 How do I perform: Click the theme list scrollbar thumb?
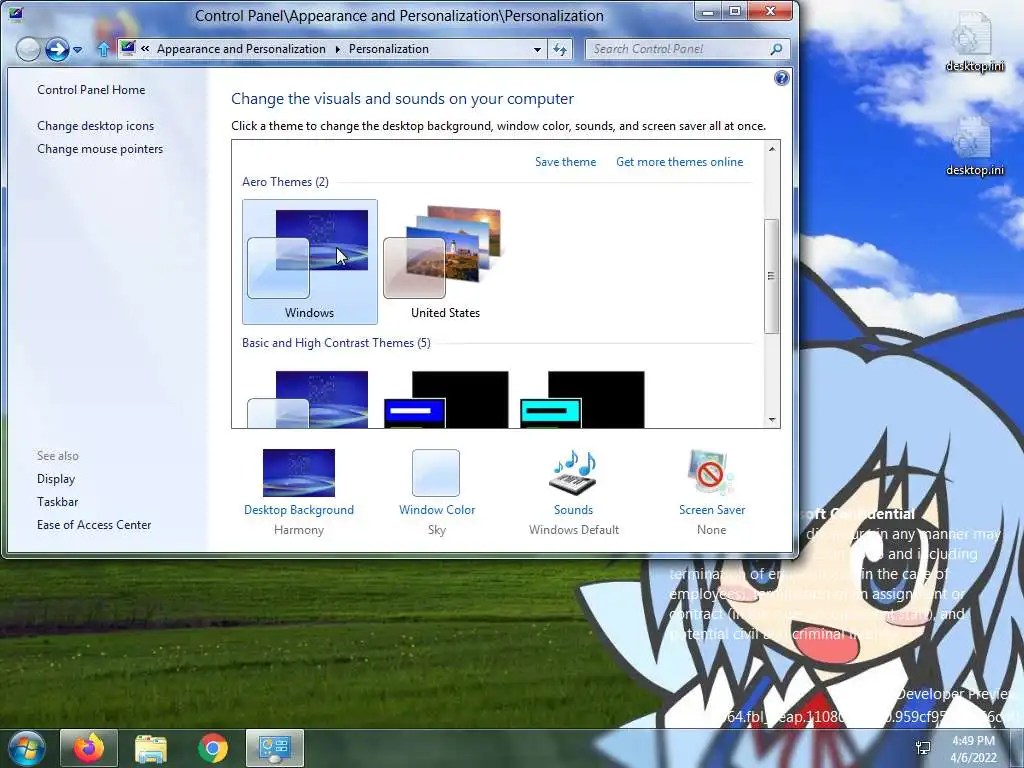(x=771, y=276)
